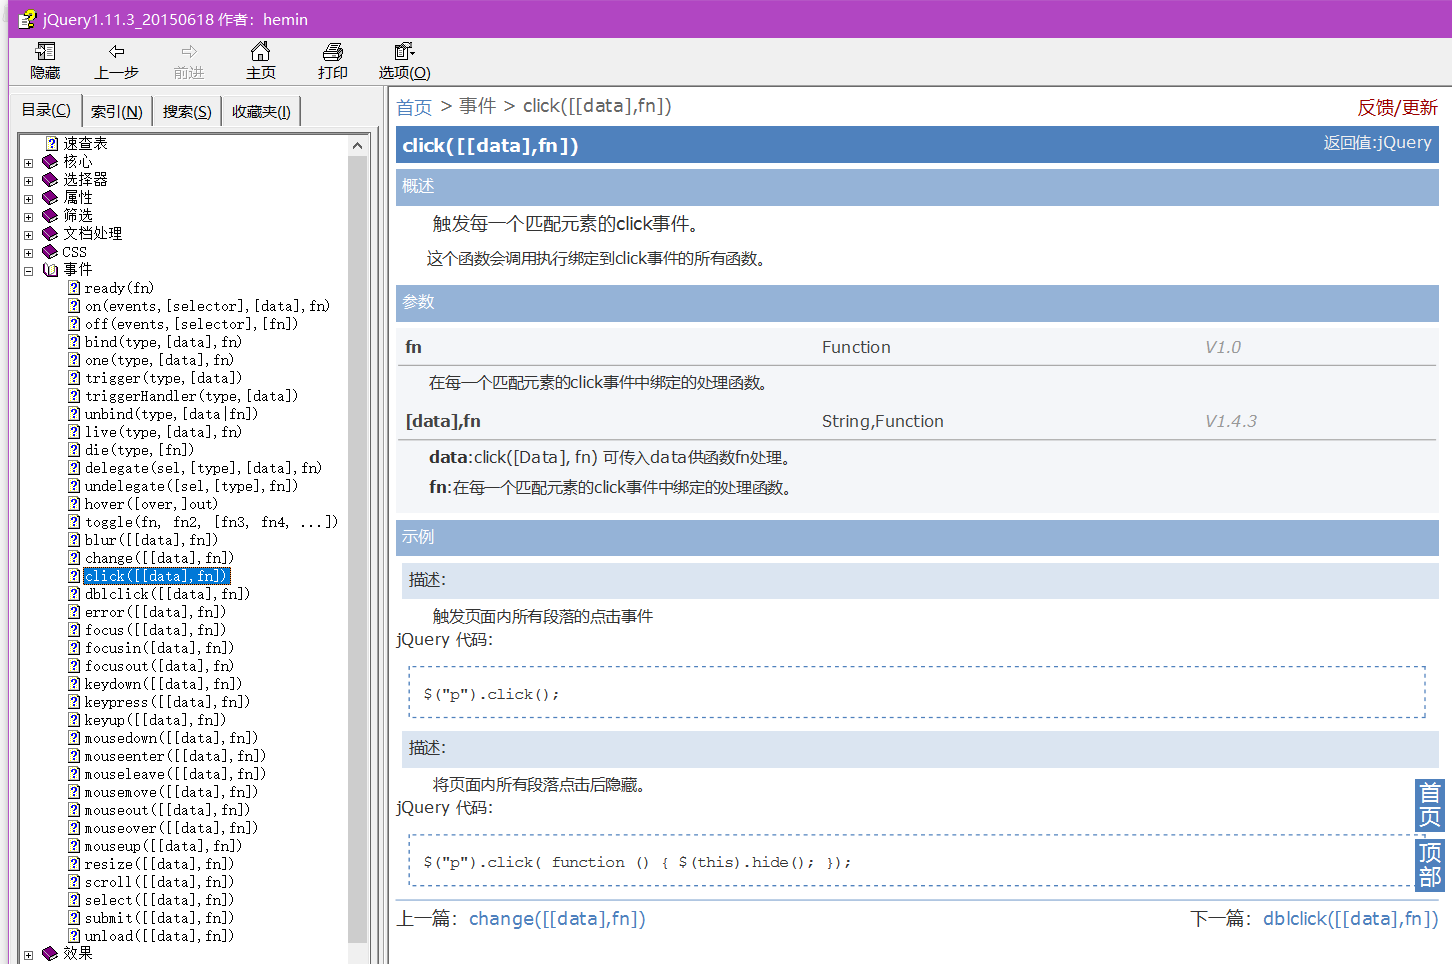Select the highlighted click([[data],fn]) item
This screenshot has height=964, width=1452.
157,576
